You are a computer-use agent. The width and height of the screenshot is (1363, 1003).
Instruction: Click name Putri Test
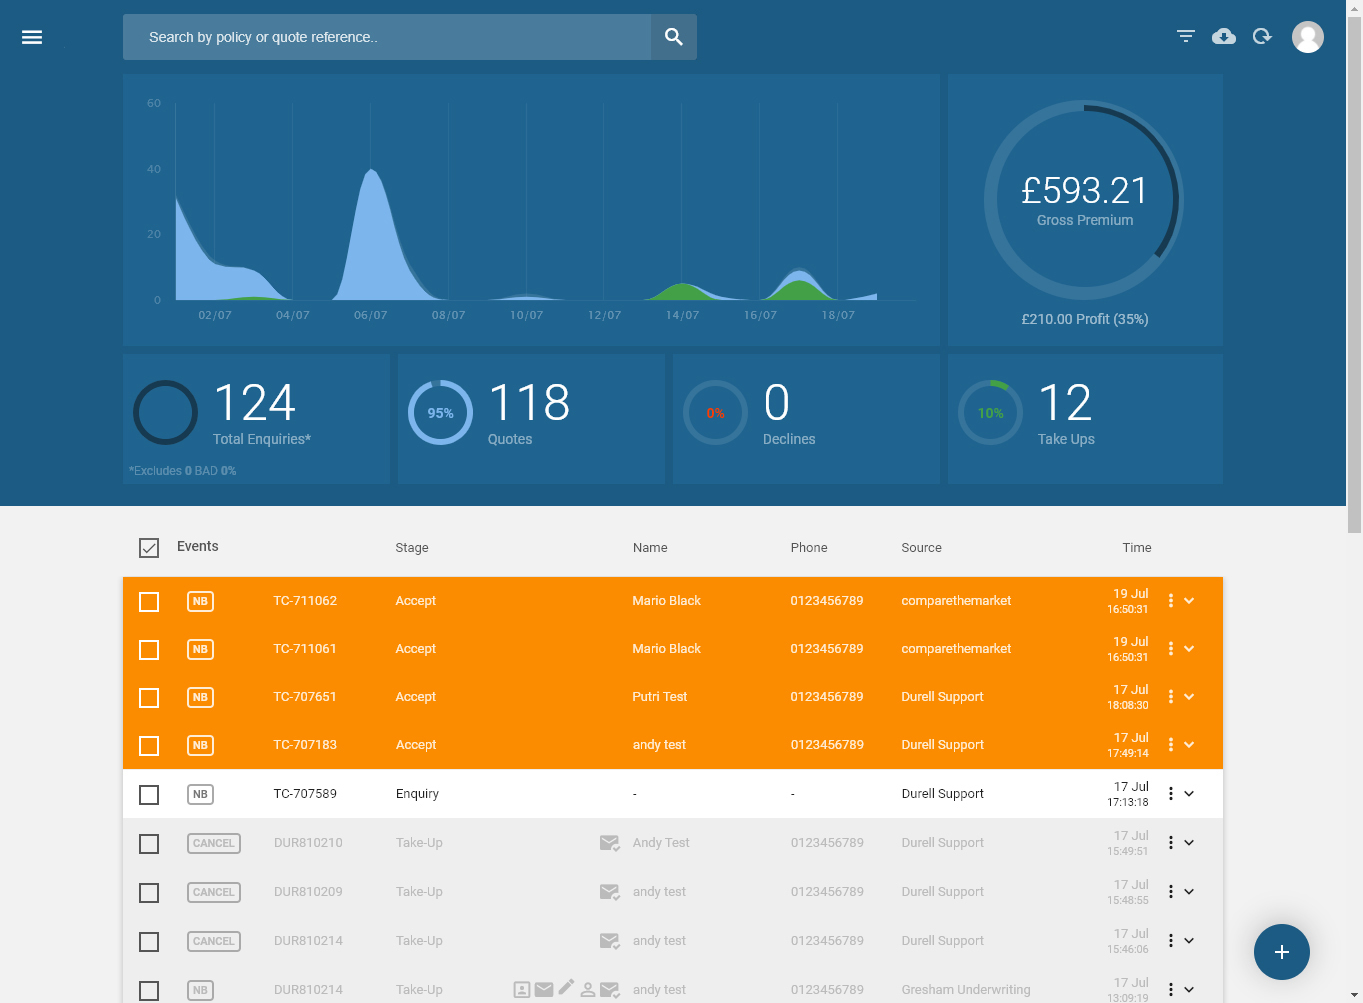click(660, 697)
